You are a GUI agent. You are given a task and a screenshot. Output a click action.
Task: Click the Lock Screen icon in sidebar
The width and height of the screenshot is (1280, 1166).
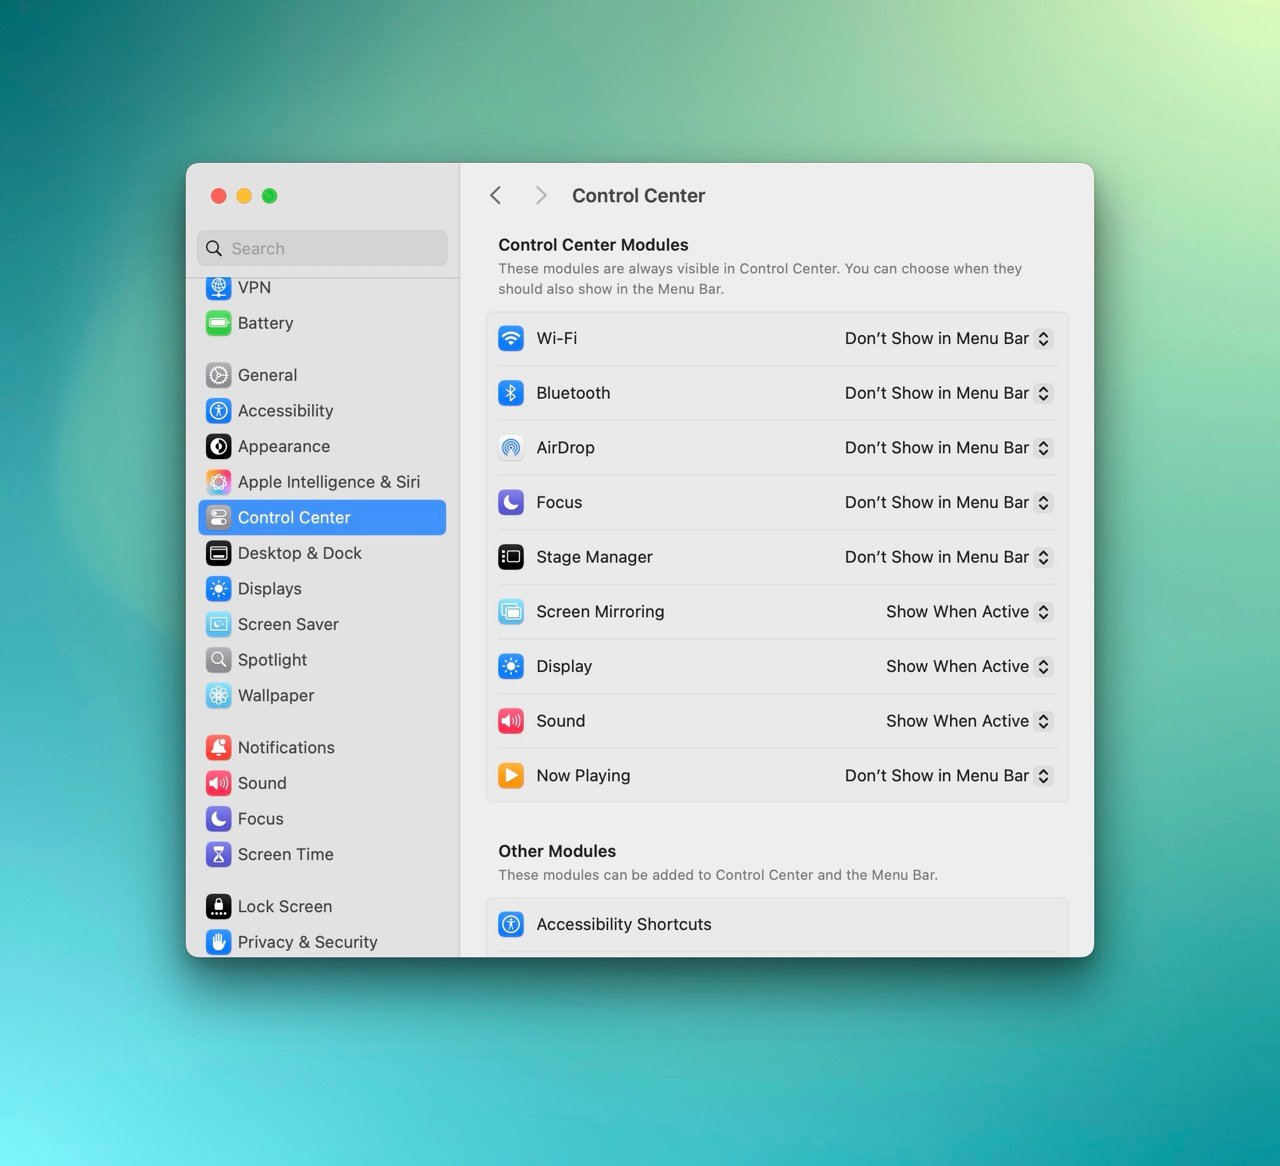point(219,906)
